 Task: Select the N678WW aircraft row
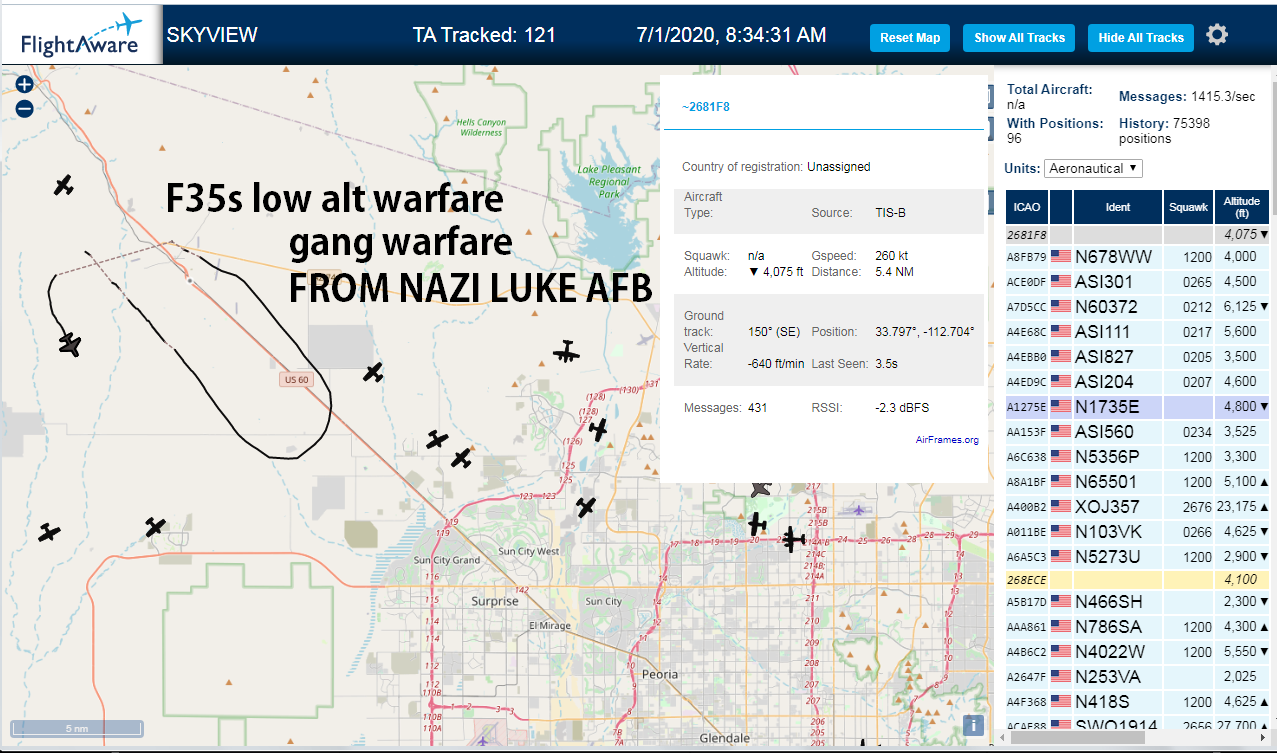point(1138,257)
